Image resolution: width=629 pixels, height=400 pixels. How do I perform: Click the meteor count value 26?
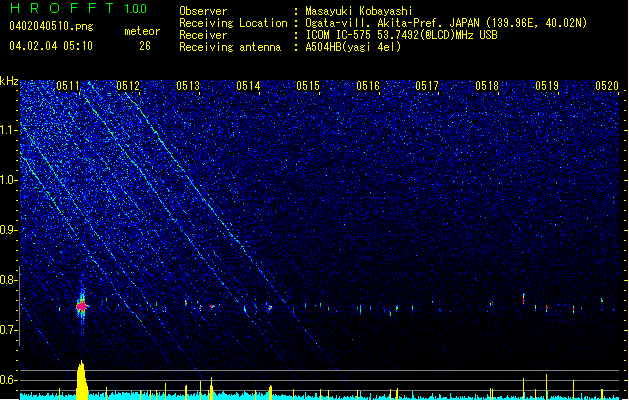[x=145, y=46]
